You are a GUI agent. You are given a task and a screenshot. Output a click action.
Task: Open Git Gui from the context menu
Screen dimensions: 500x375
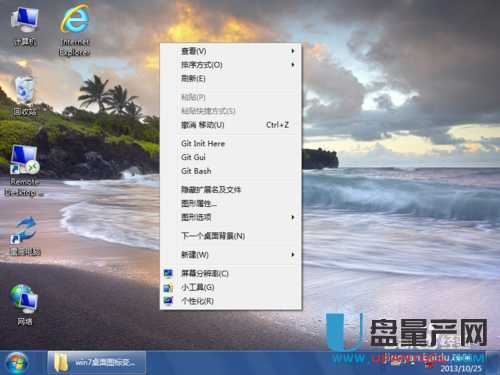click(x=231, y=157)
